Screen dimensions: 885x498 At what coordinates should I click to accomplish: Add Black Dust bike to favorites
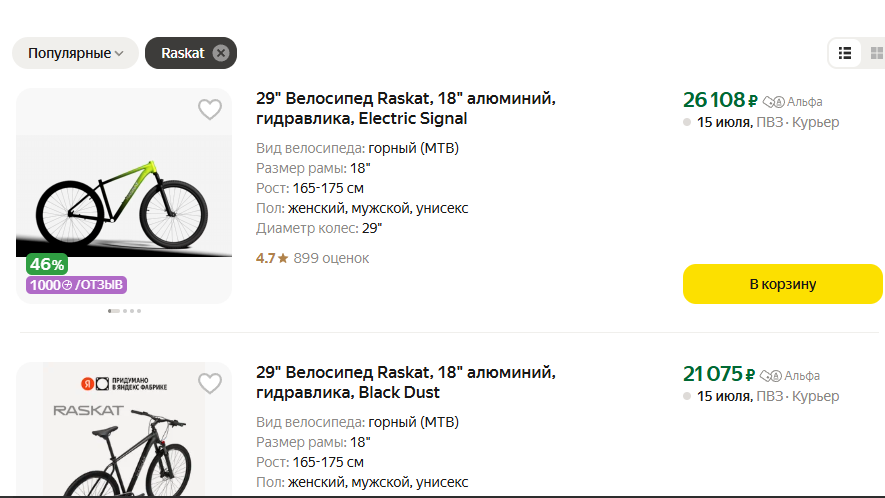coord(209,384)
